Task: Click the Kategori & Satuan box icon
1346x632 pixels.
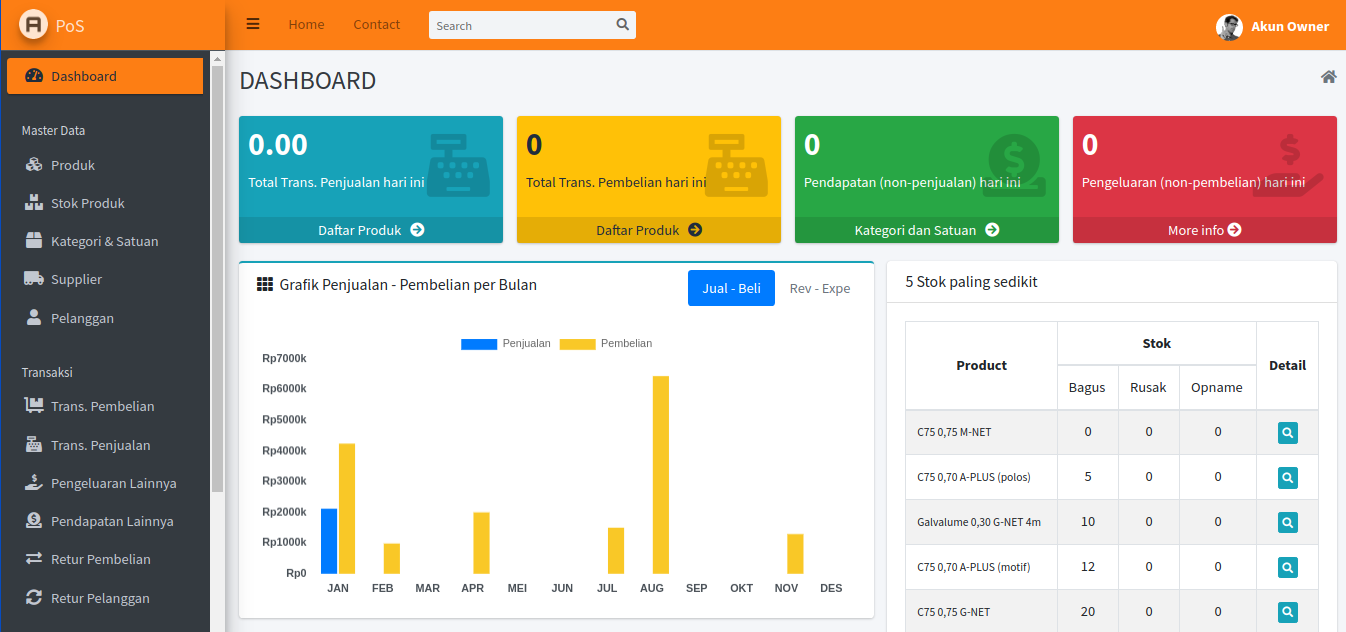Action: click(x=34, y=241)
